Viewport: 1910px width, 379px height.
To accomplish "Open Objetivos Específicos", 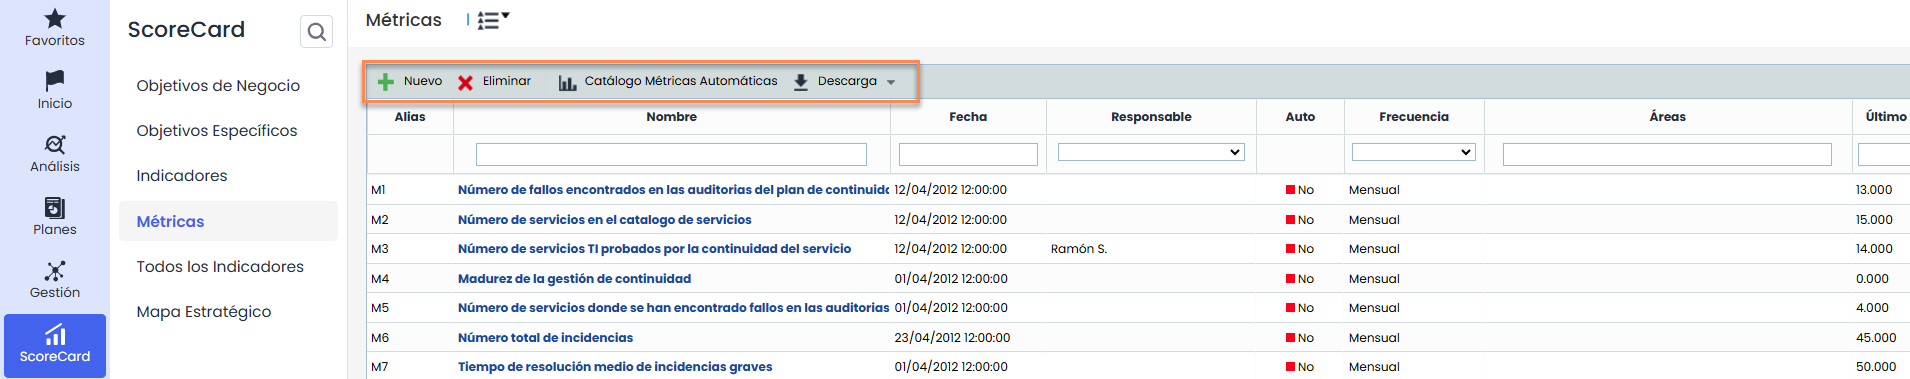I will [x=217, y=131].
